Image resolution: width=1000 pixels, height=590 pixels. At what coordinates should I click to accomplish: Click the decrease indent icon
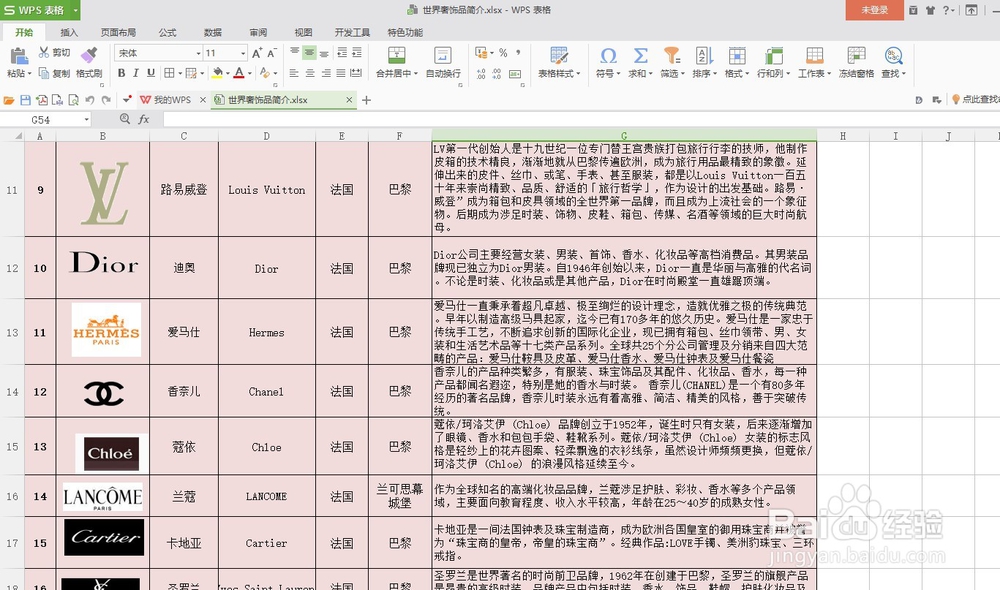(x=342, y=52)
